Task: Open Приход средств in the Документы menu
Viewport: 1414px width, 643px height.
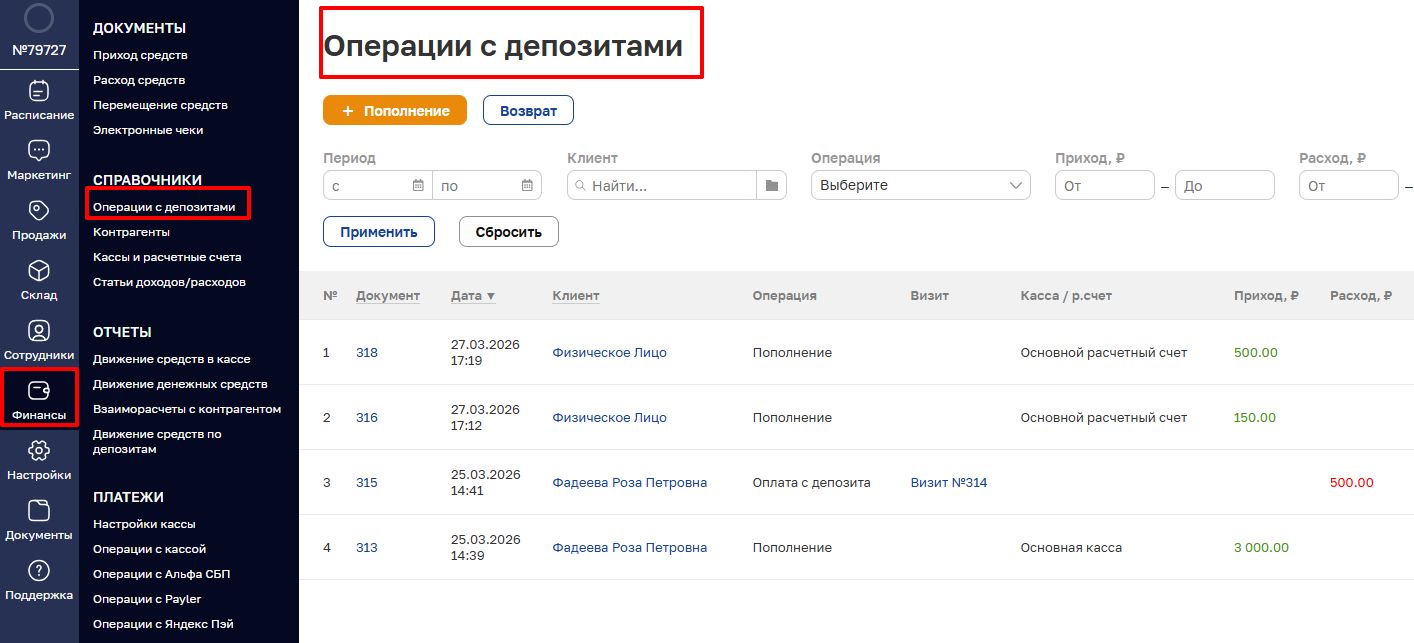Action: click(140, 55)
